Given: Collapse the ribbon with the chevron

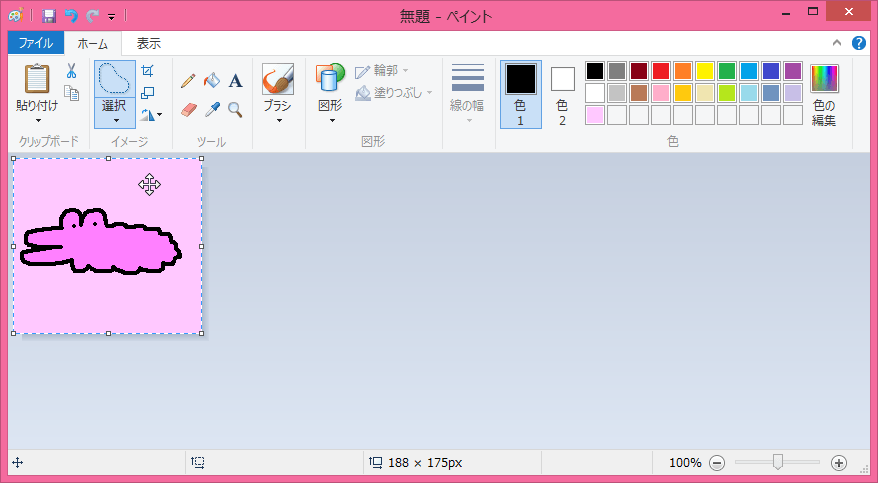Looking at the screenshot, I should (837, 43).
